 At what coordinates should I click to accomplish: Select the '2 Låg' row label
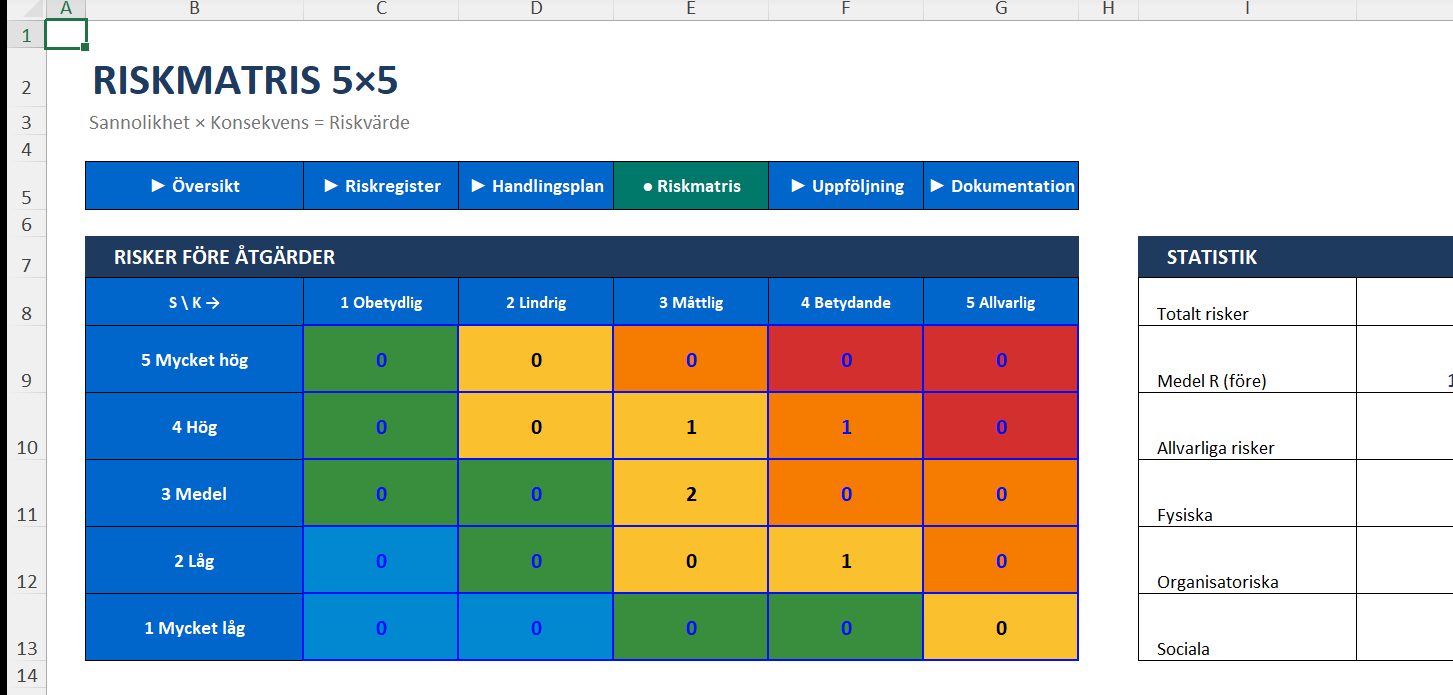point(194,560)
